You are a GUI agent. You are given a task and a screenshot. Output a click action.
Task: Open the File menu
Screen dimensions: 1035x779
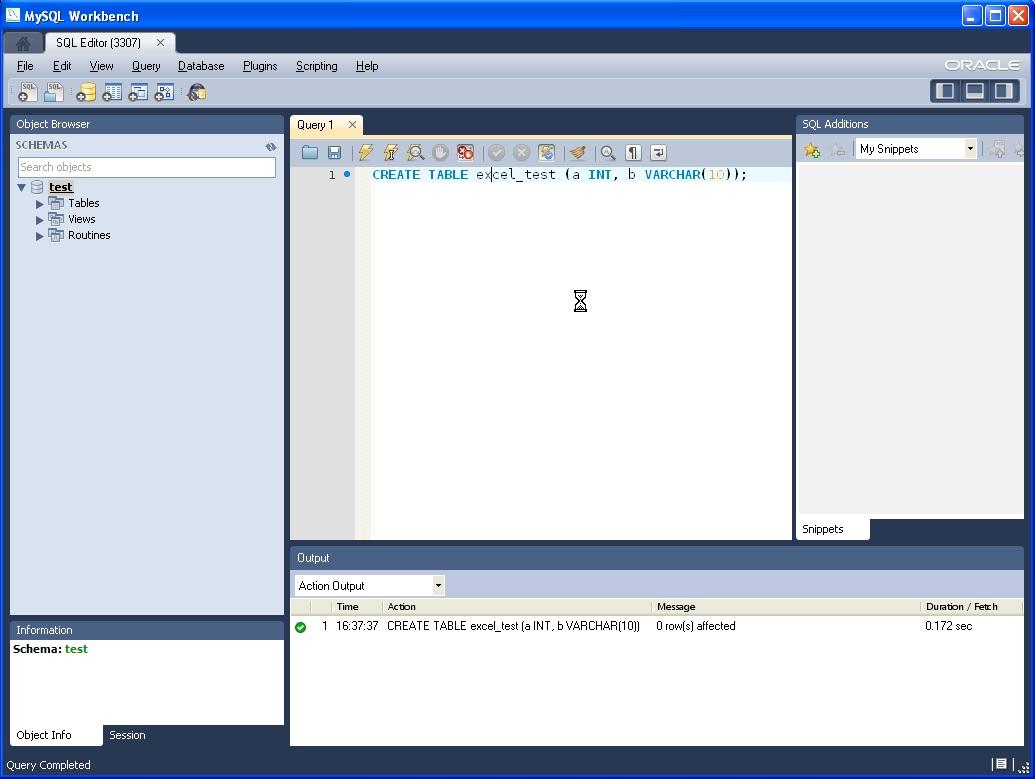[x=25, y=66]
